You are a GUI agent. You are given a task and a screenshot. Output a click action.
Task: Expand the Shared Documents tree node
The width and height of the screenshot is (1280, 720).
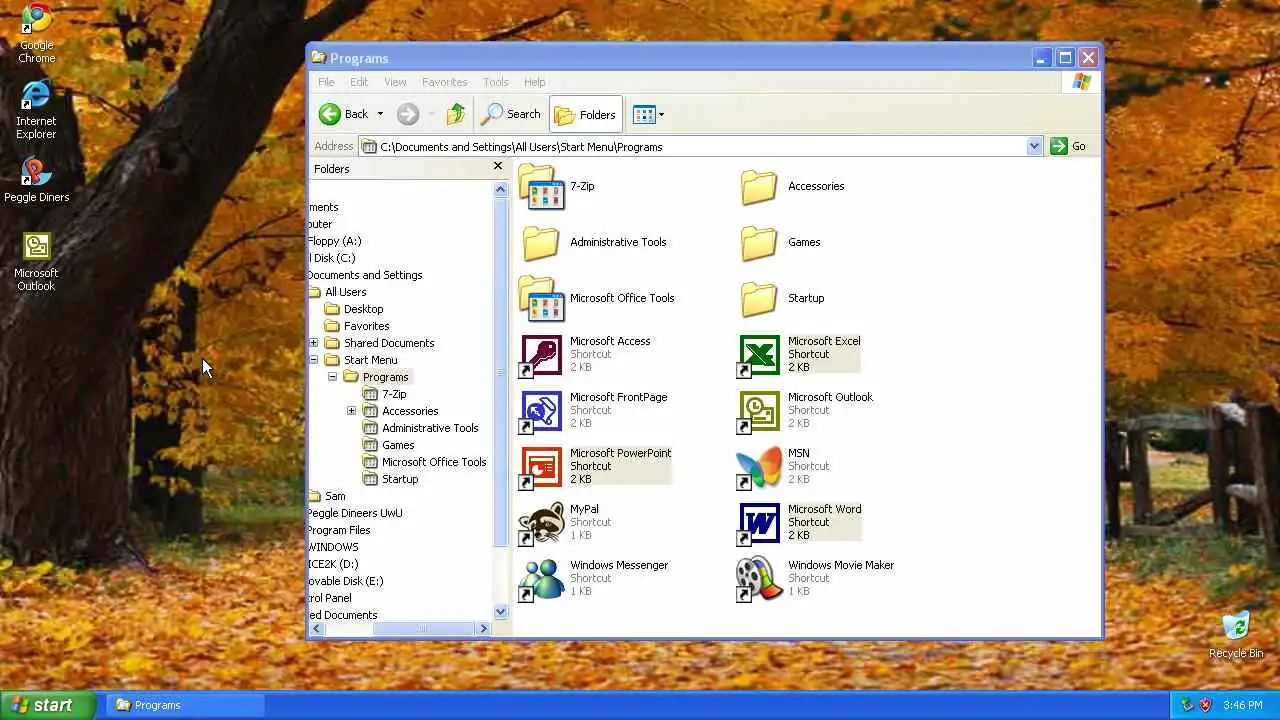tap(314, 343)
